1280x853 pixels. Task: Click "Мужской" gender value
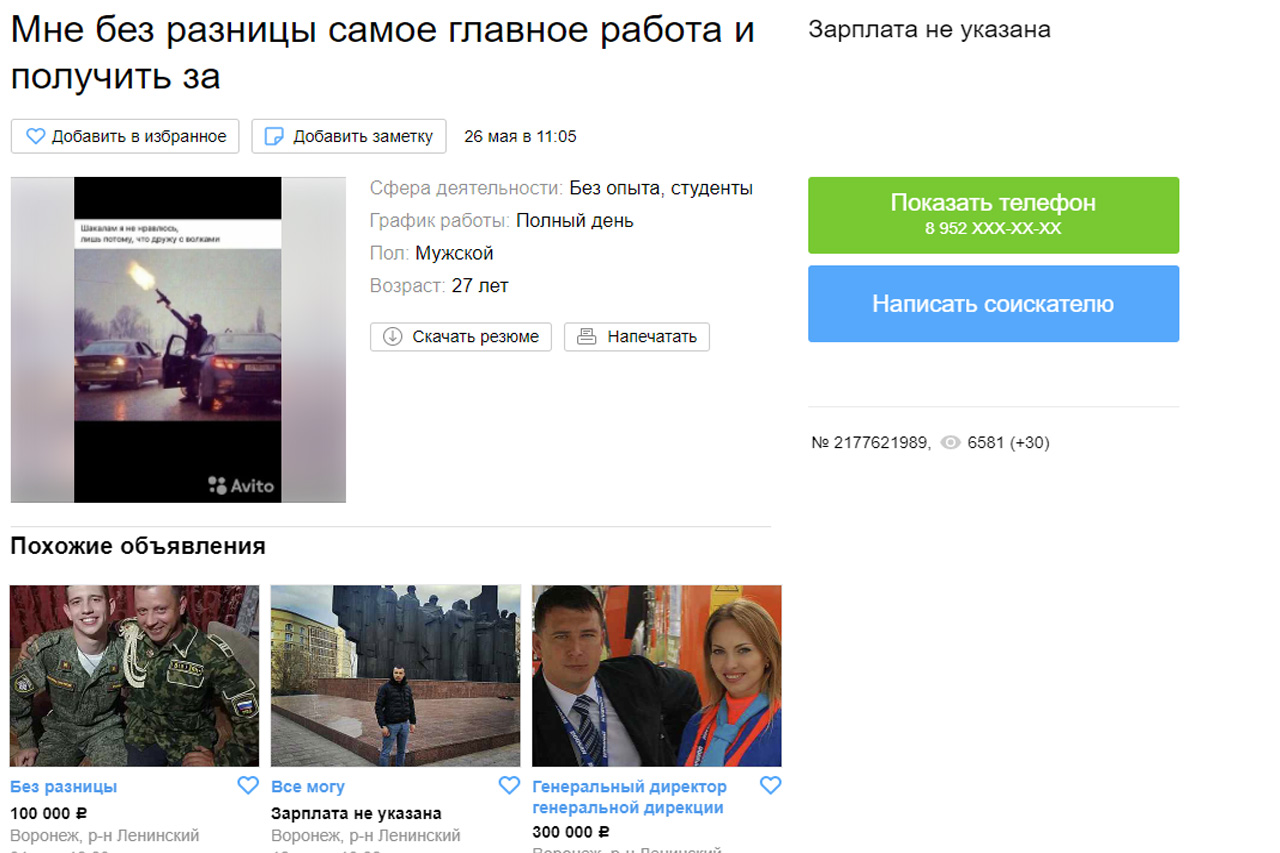454,253
